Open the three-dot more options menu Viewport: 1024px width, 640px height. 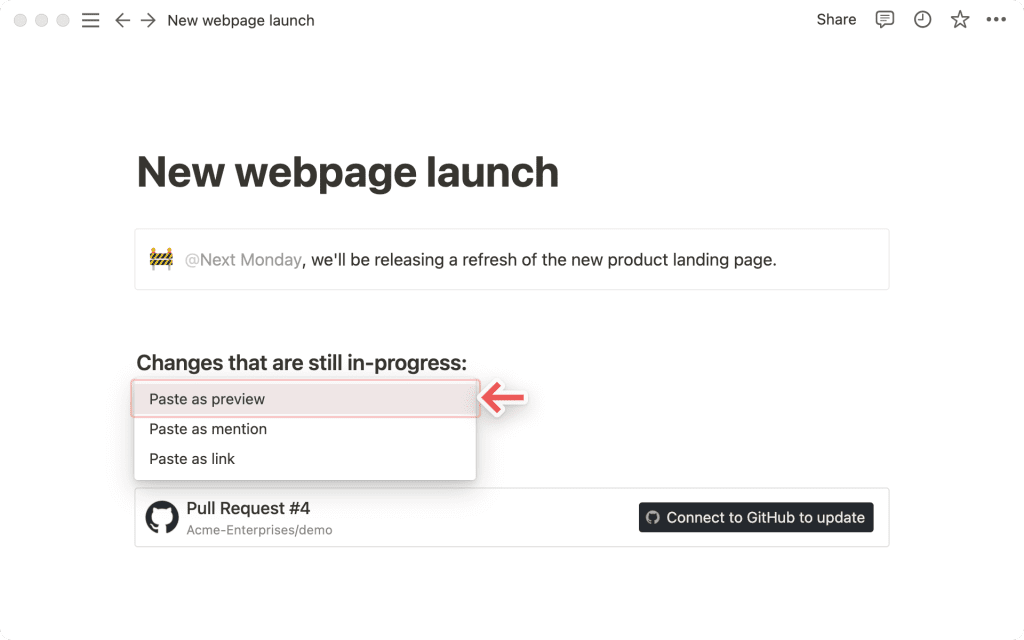(996, 20)
